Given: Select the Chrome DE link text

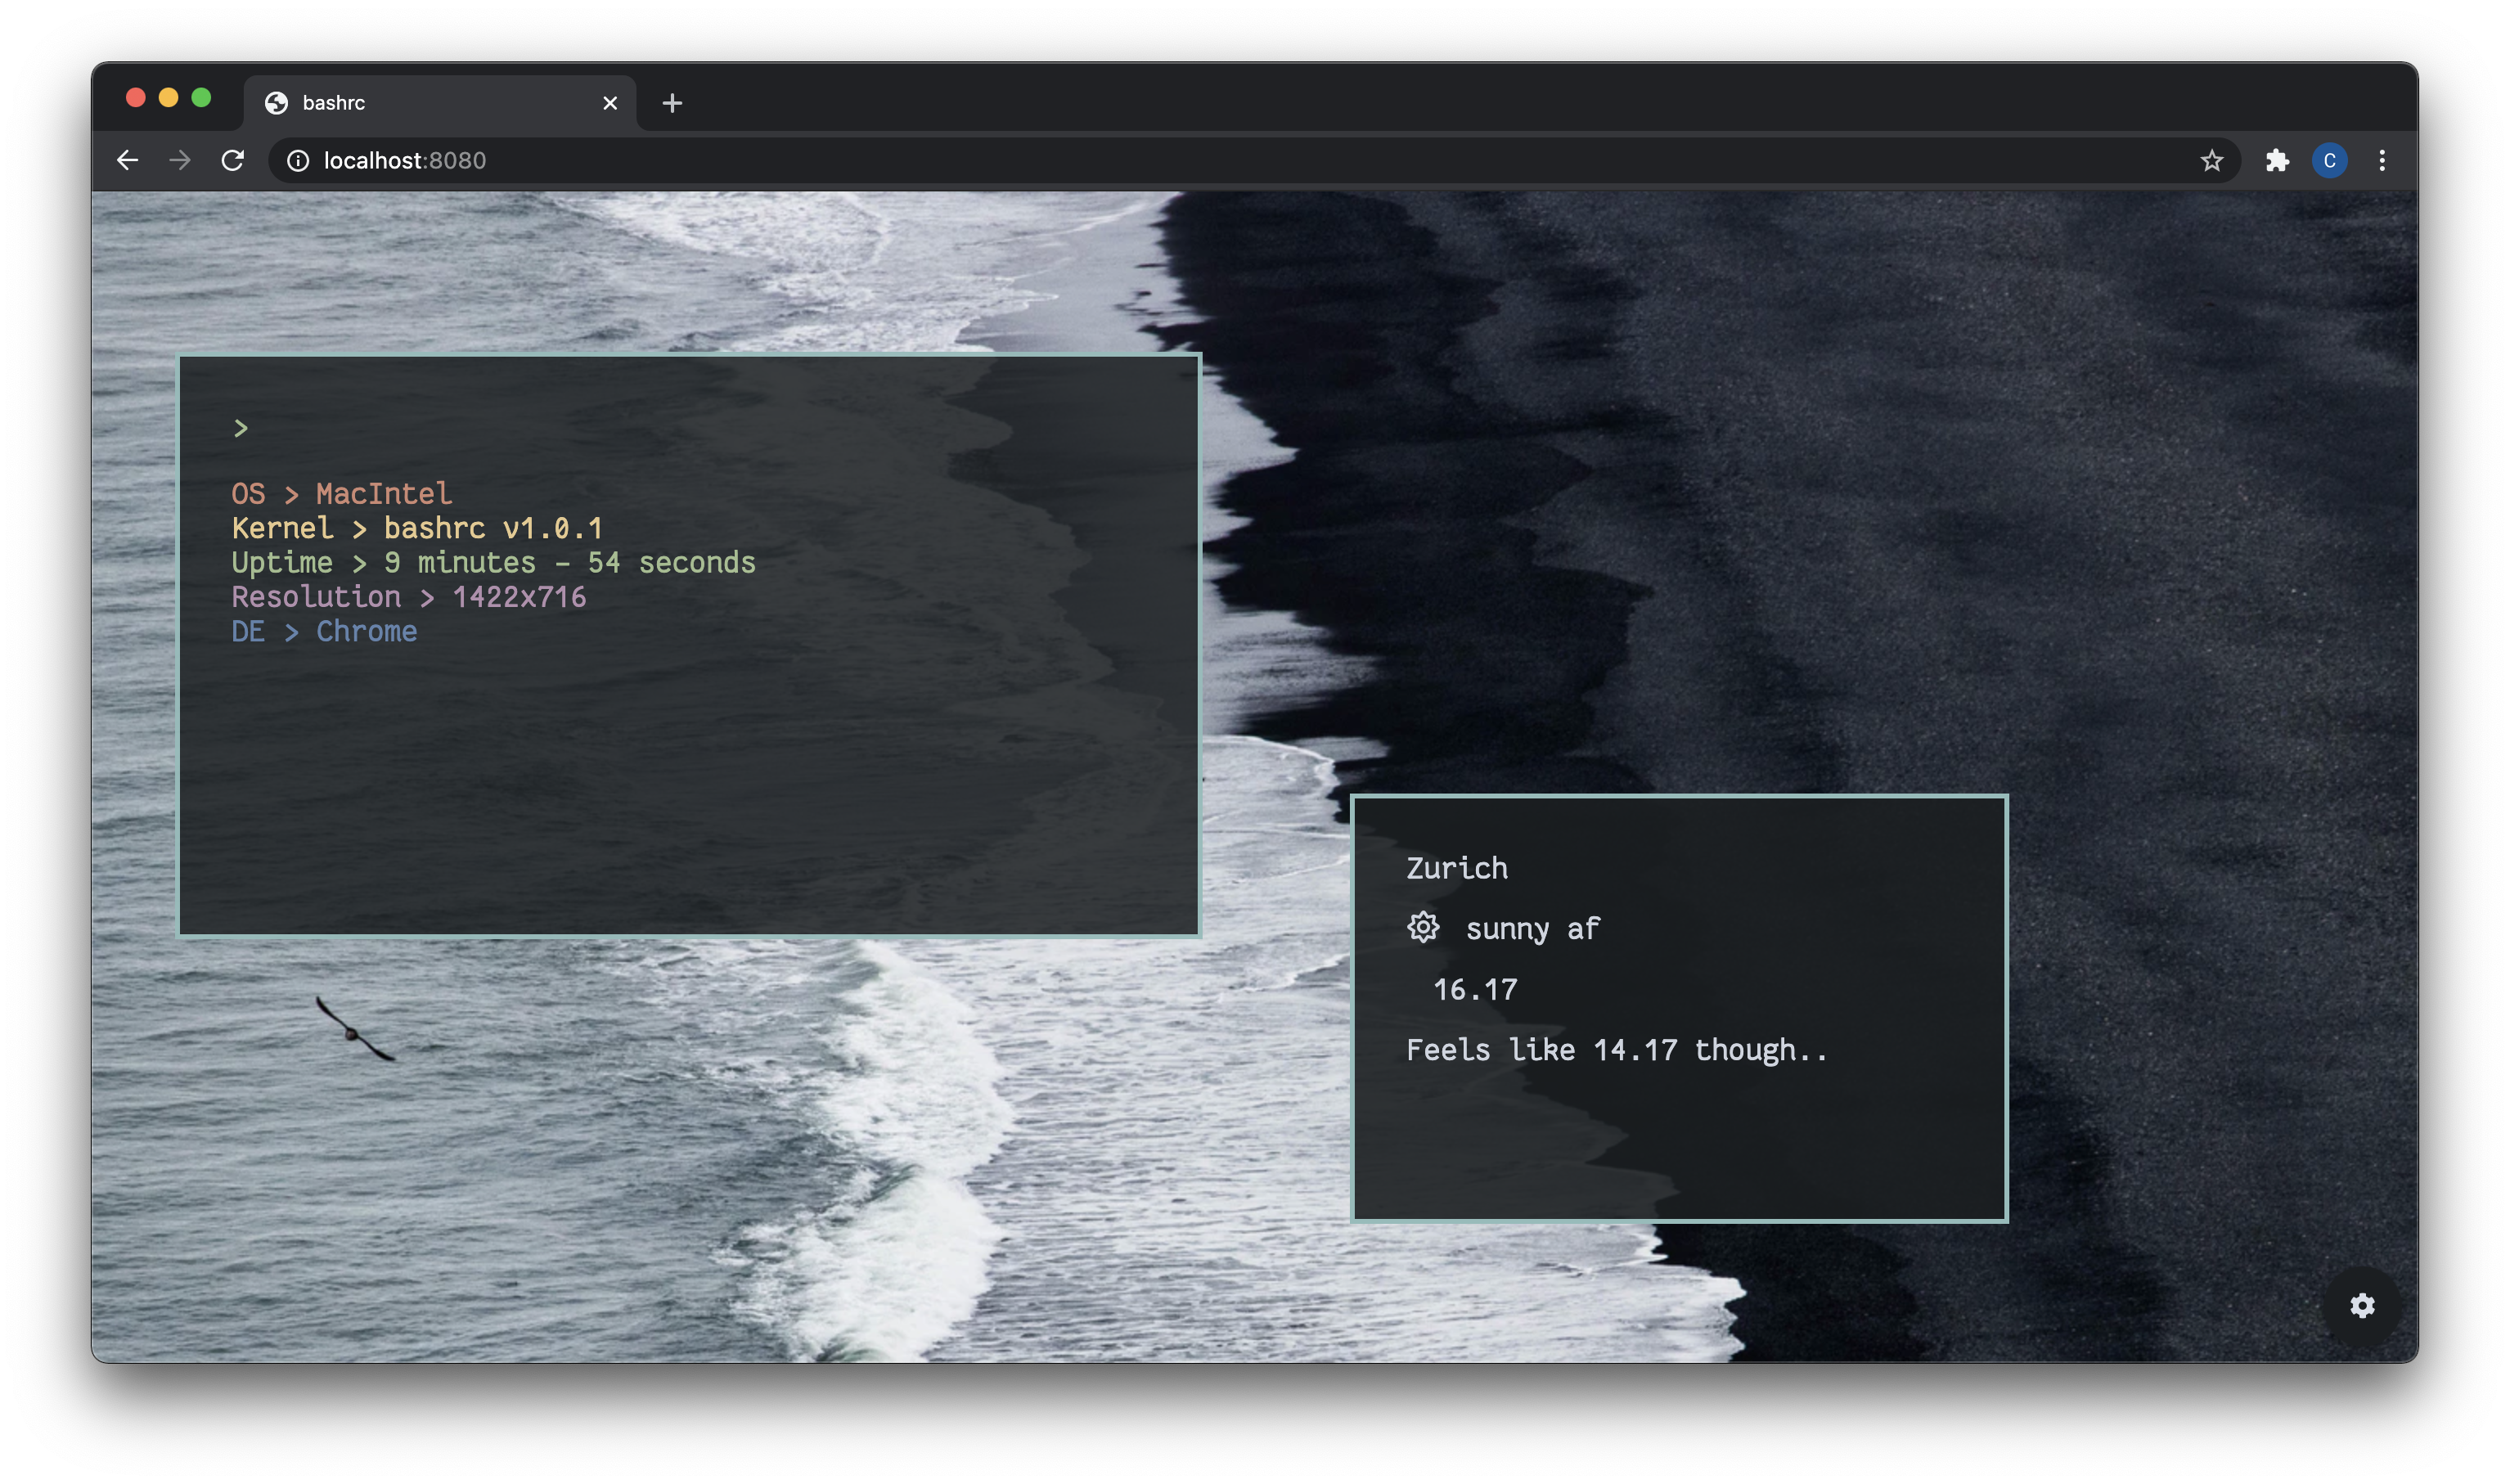Looking at the screenshot, I should pos(366,631).
